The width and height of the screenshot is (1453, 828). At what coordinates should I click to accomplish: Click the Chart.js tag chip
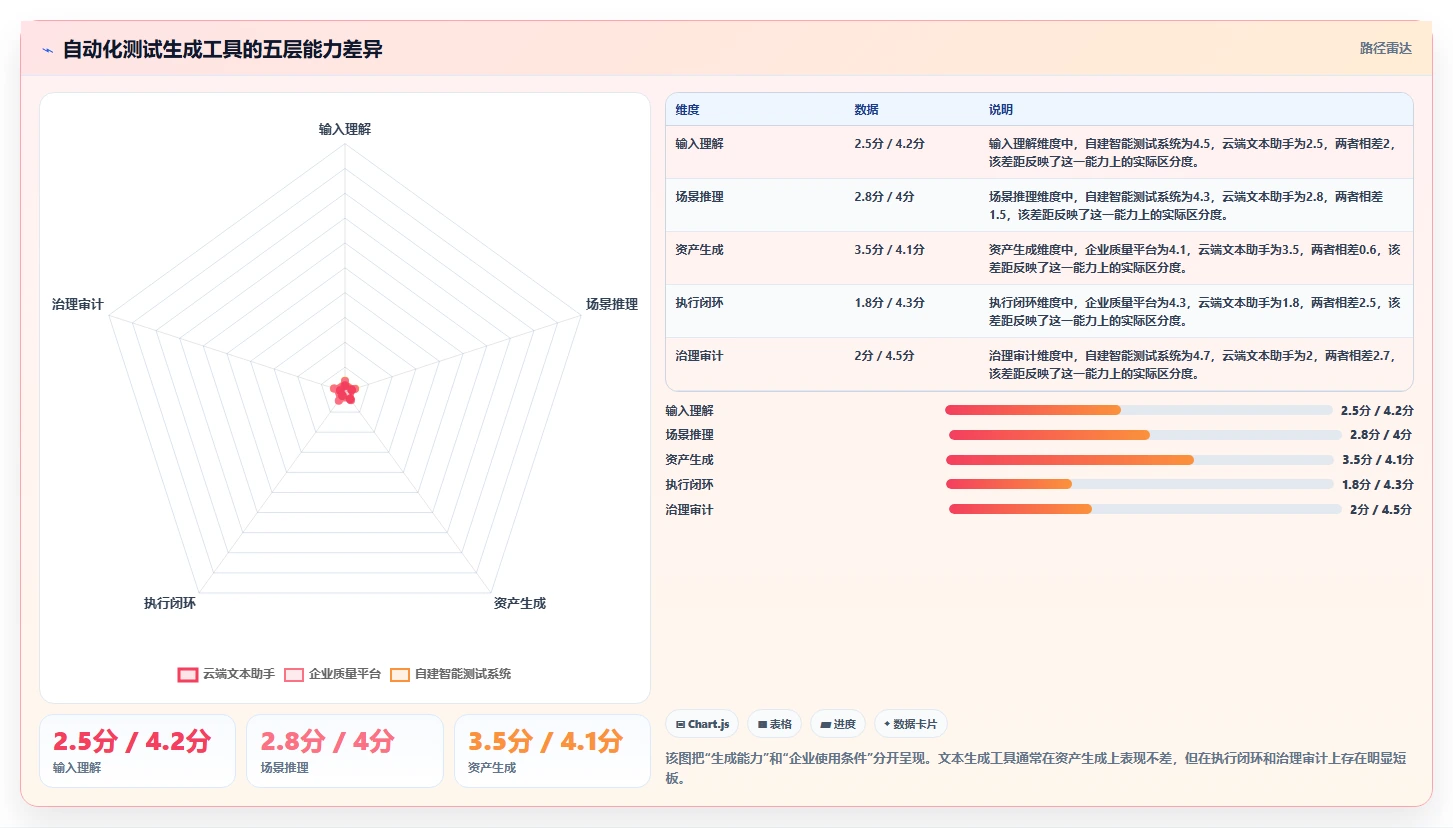click(x=702, y=724)
